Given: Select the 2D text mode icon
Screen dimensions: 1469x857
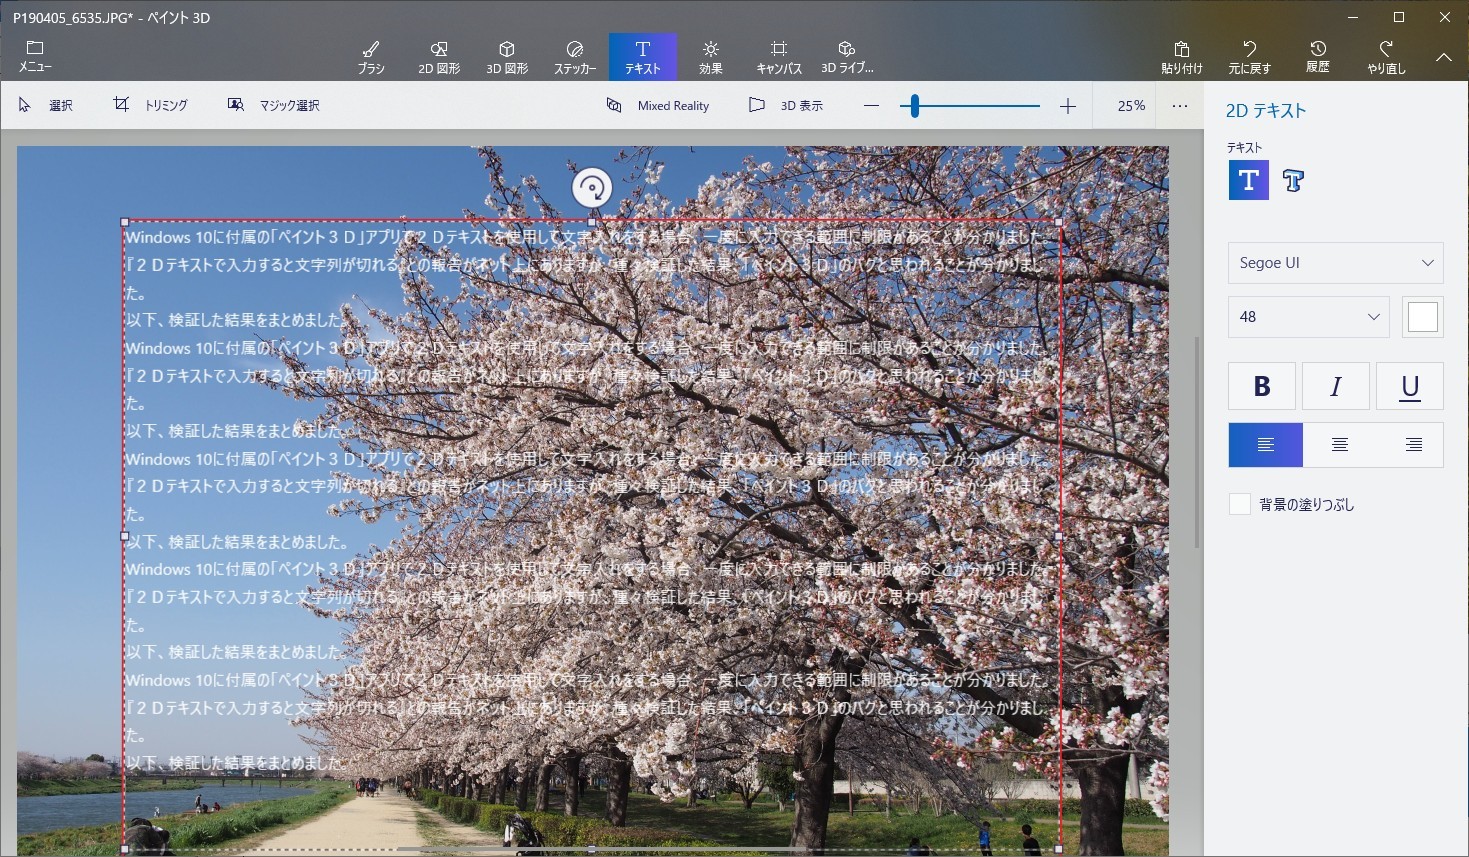Looking at the screenshot, I should [1249, 180].
